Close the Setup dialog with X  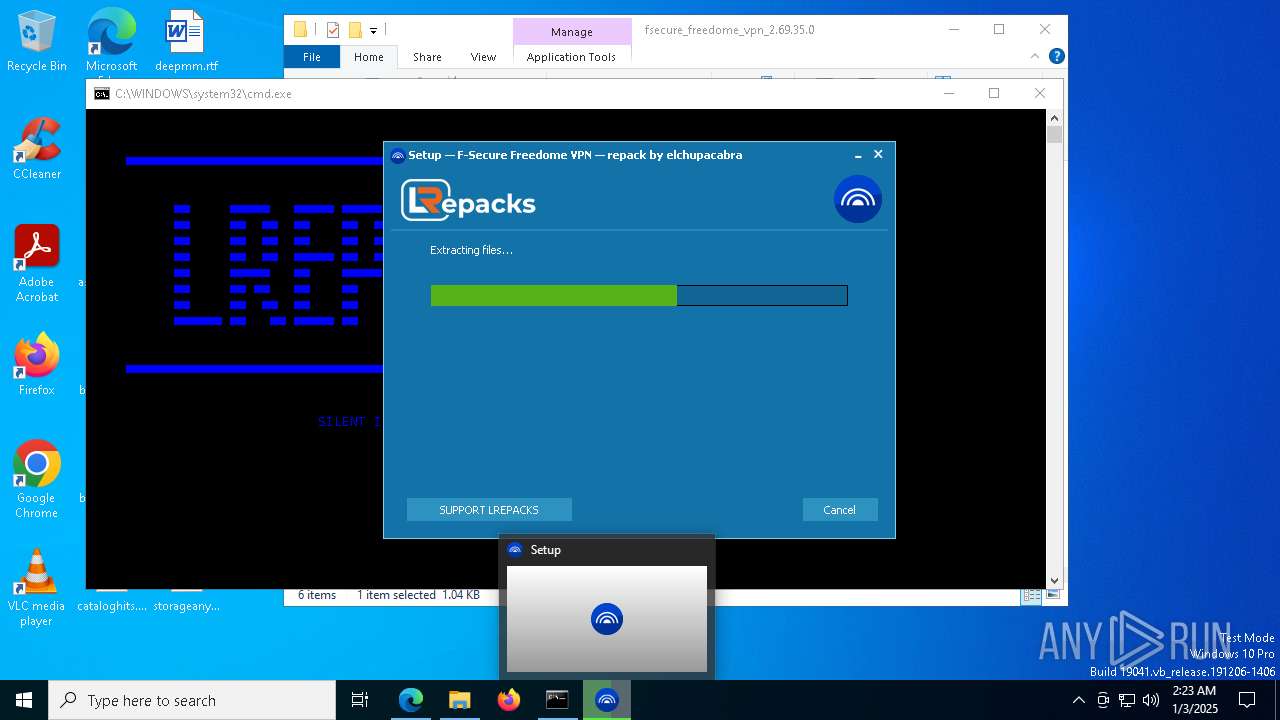(878, 154)
